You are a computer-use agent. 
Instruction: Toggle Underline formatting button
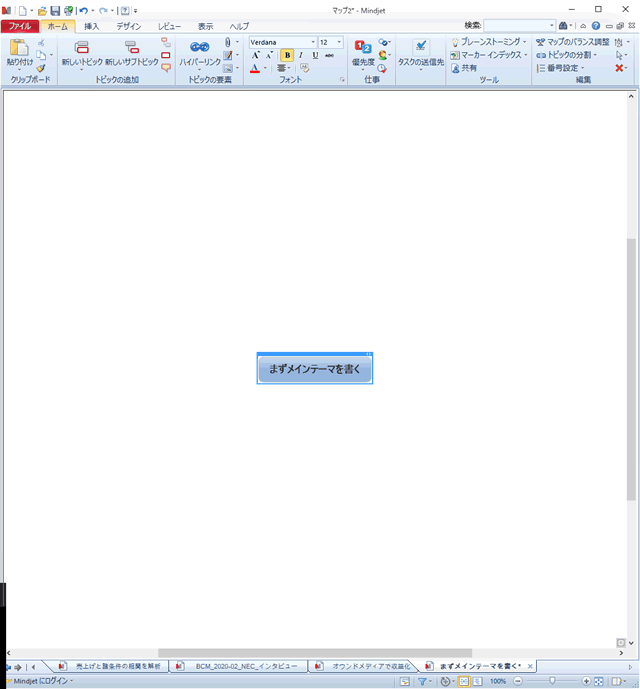315,55
